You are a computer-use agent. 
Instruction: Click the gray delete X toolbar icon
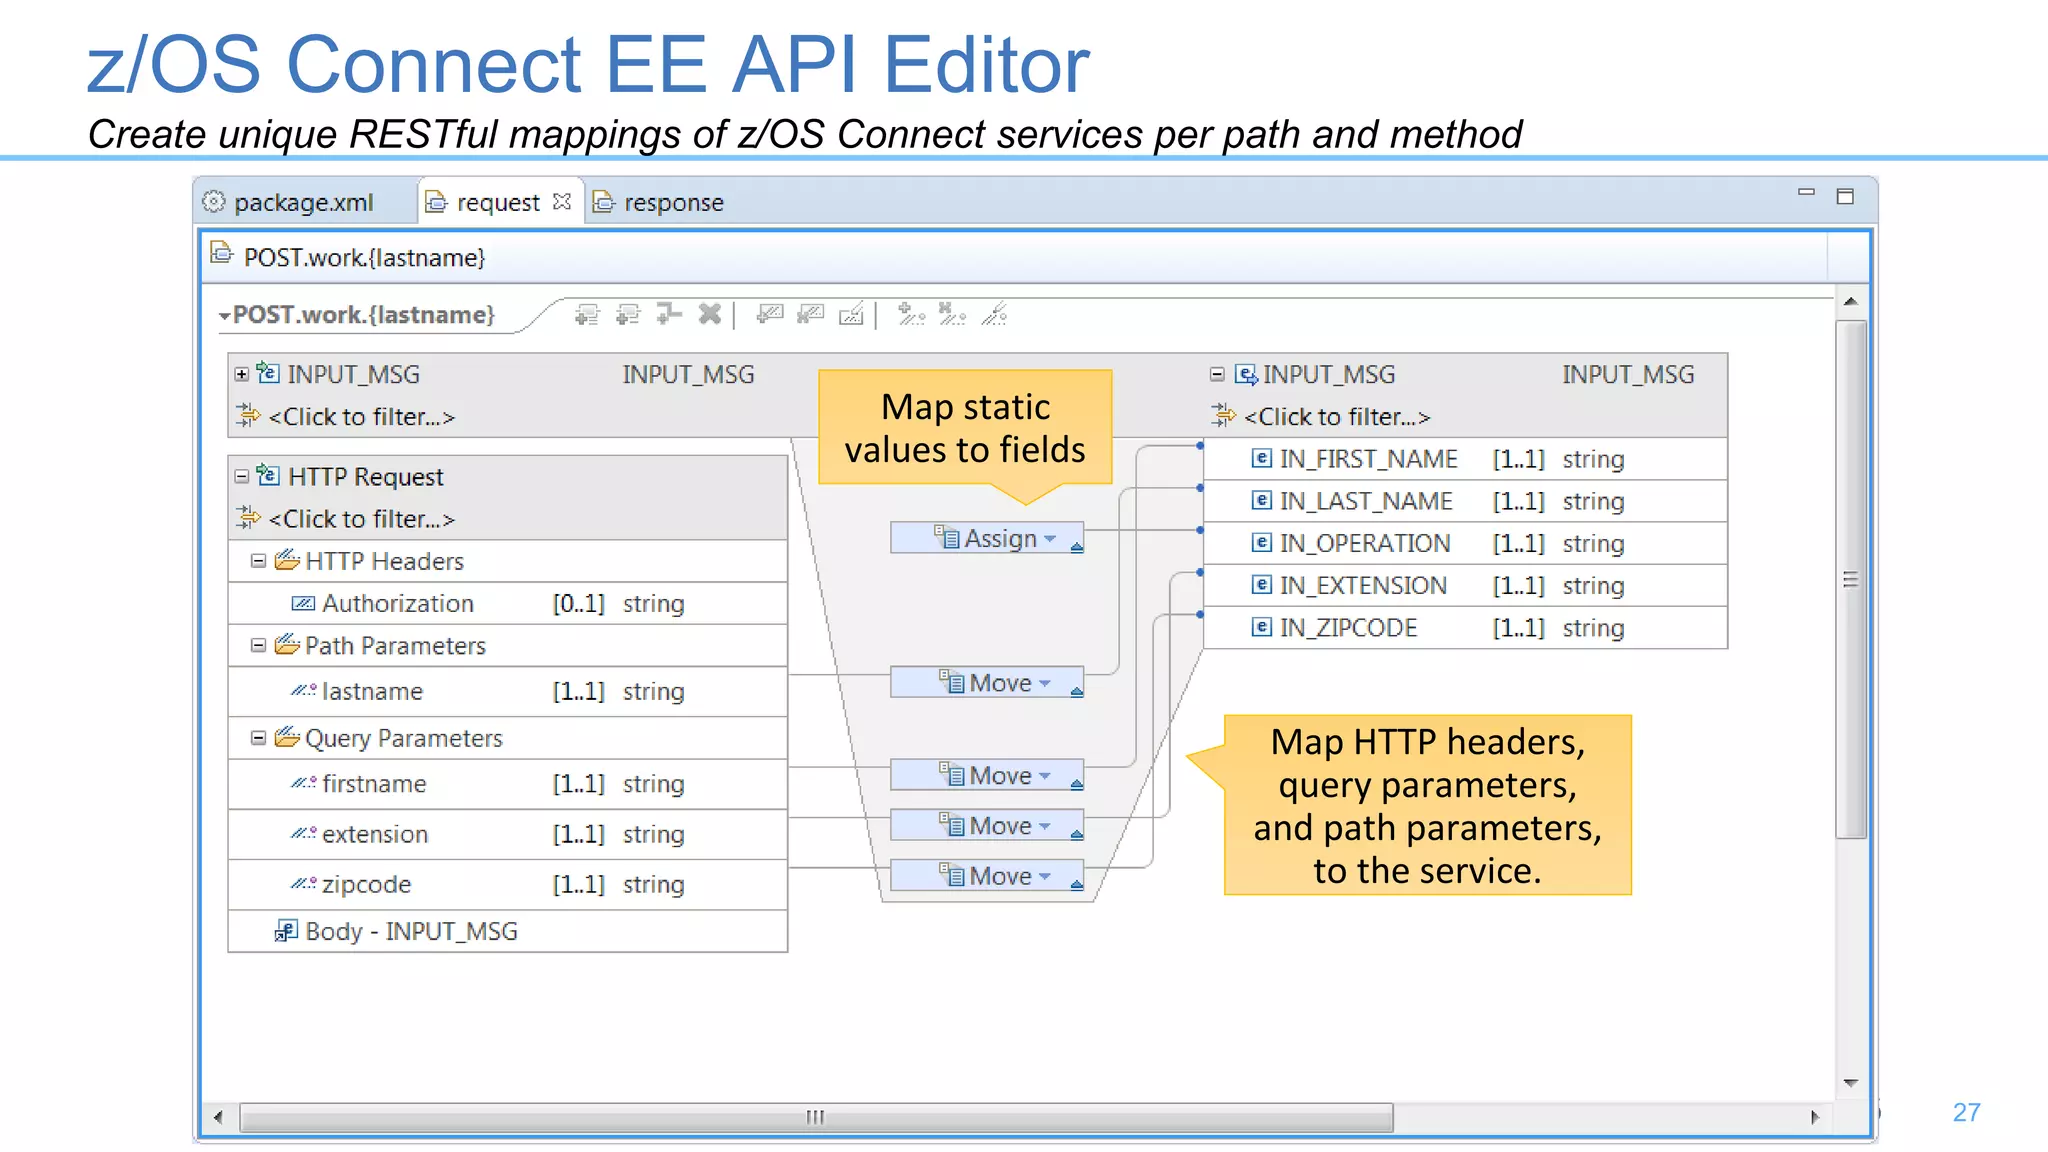click(x=710, y=314)
